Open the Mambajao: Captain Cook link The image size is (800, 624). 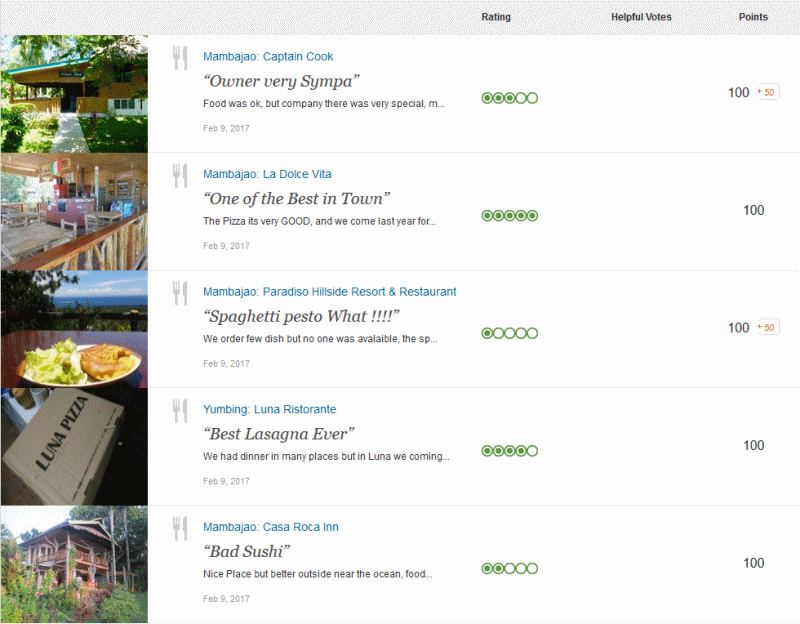pos(268,57)
